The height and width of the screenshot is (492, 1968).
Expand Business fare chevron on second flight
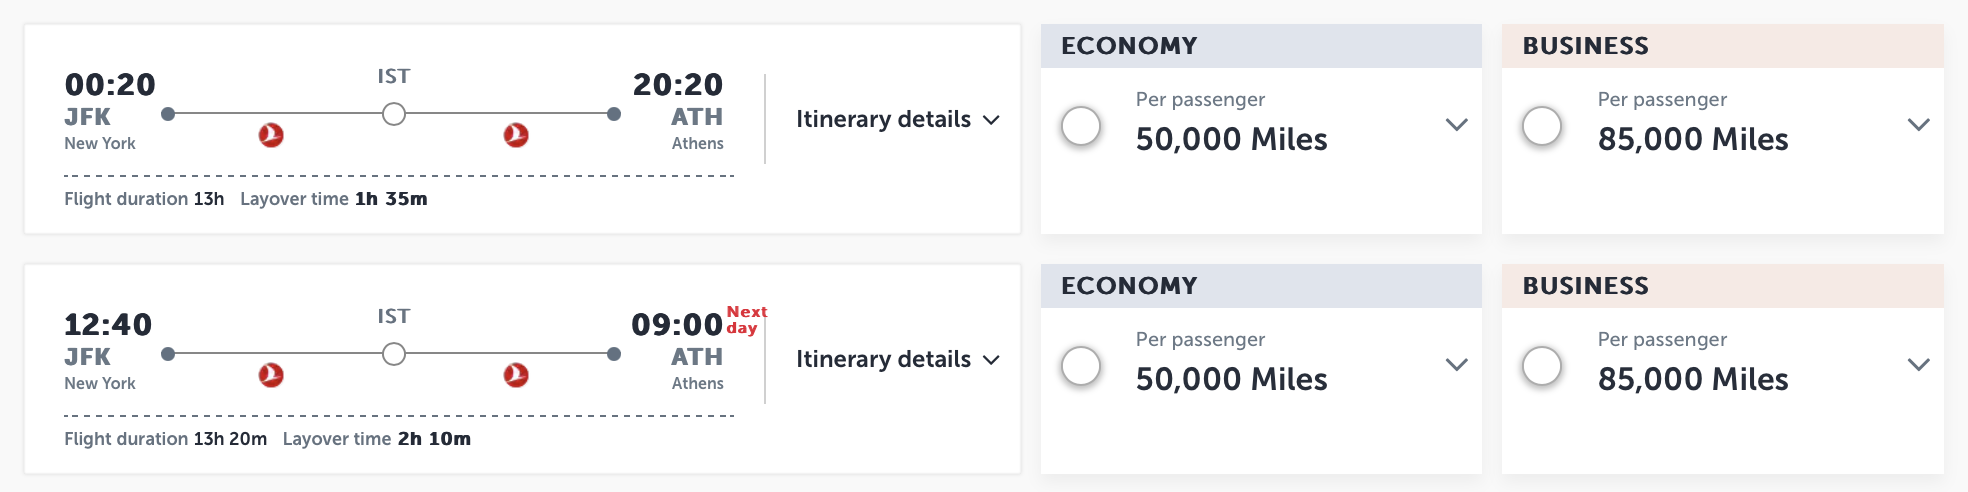pos(1918,365)
